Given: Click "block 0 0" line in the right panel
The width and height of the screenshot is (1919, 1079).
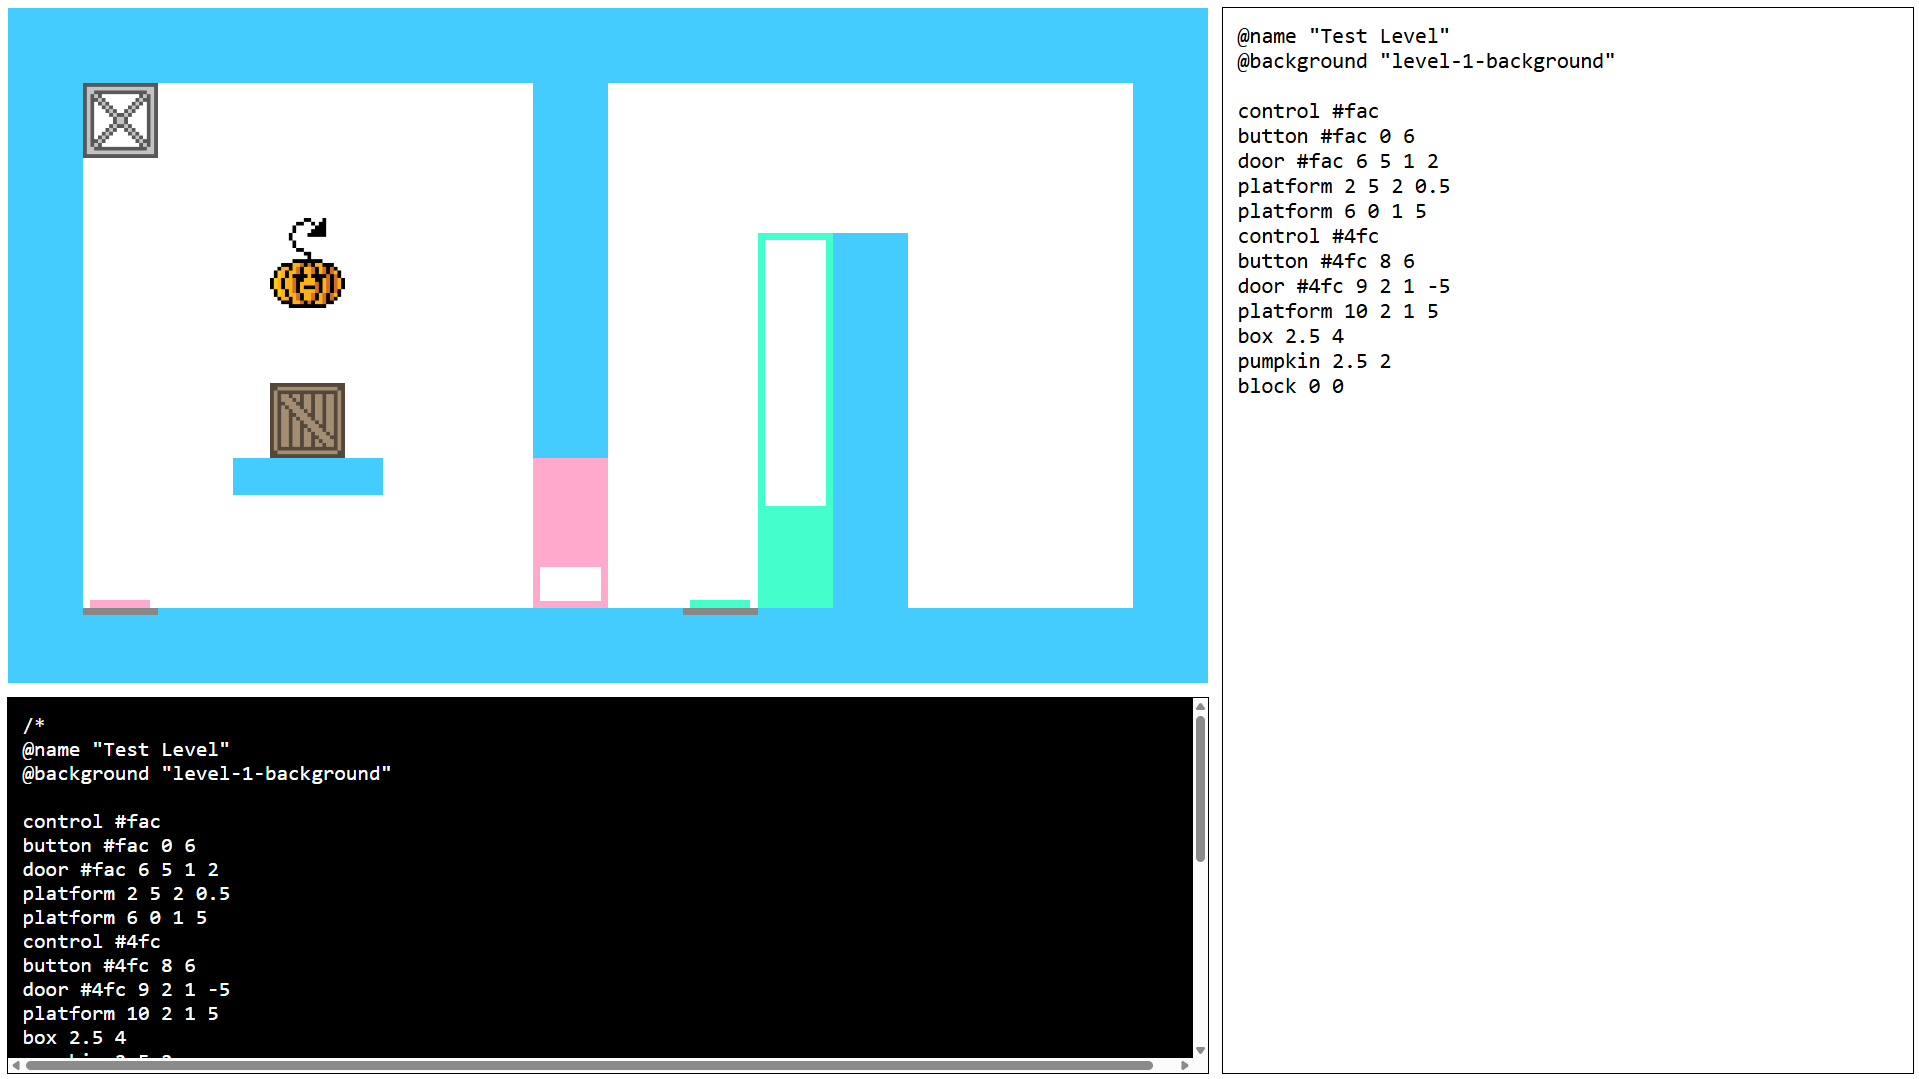Looking at the screenshot, I should 1290,386.
